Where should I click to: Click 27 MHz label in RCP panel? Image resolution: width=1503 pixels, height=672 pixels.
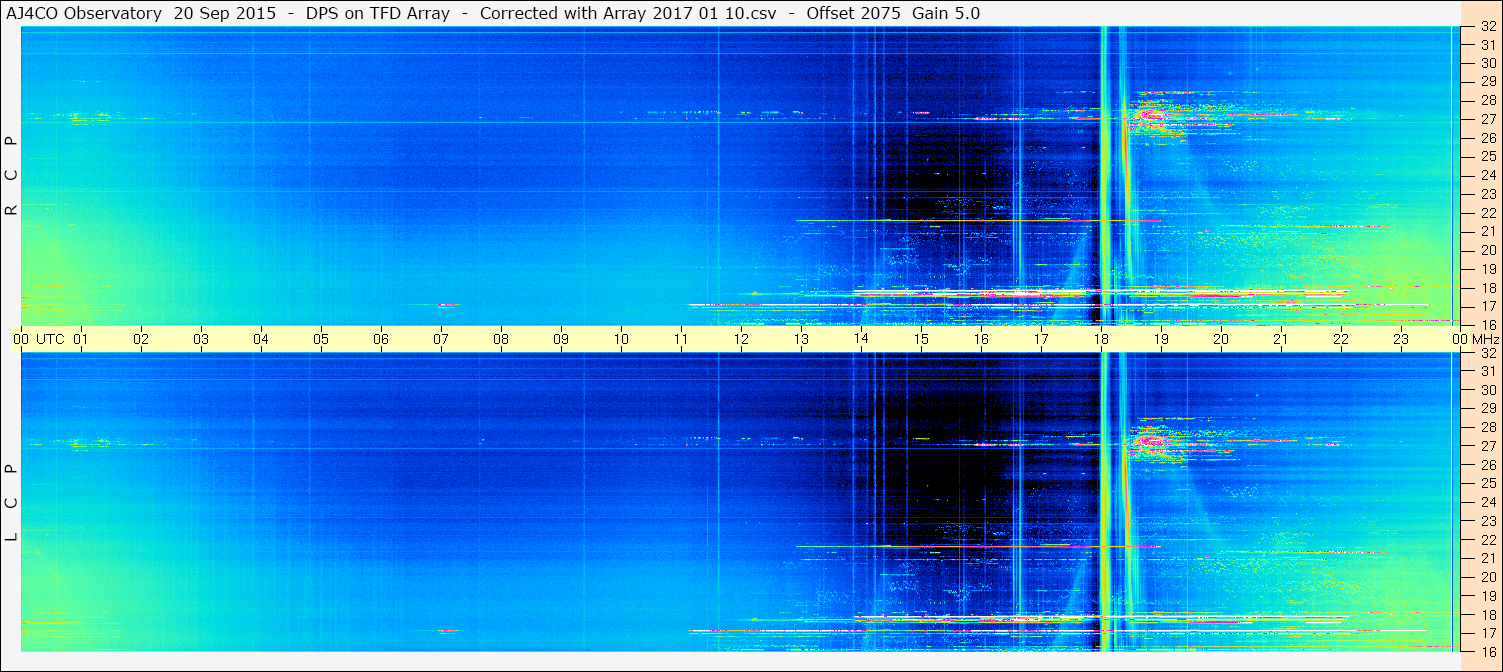[x=1487, y=119]
